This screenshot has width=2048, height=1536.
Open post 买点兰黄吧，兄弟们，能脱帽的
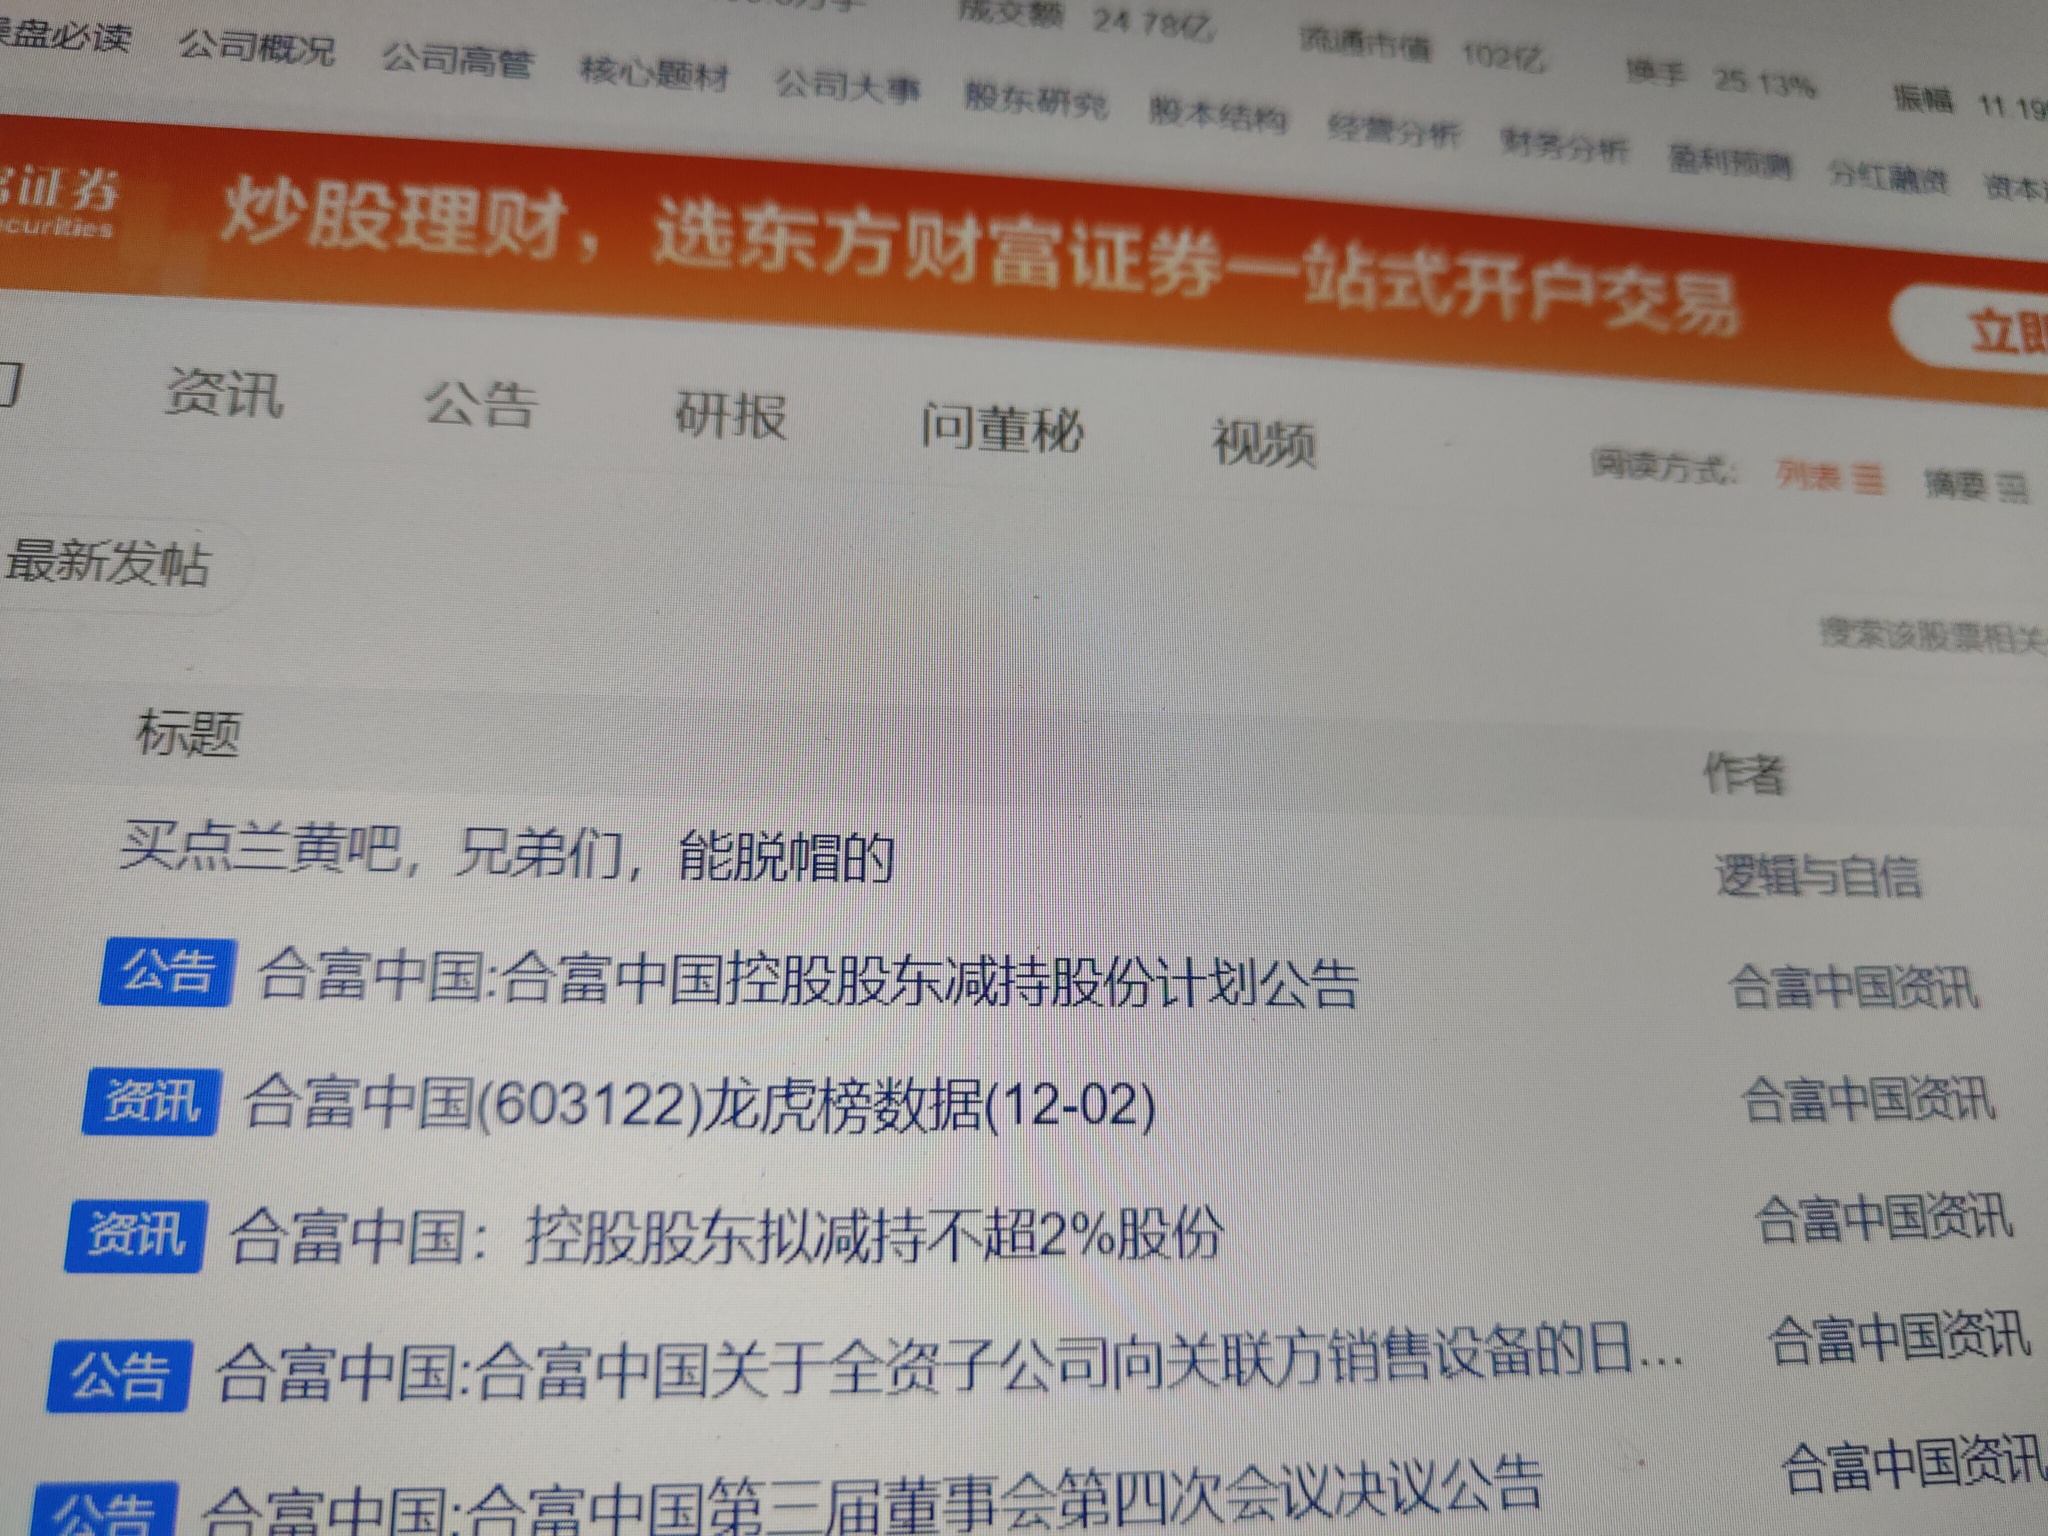(x=506, y=855)
